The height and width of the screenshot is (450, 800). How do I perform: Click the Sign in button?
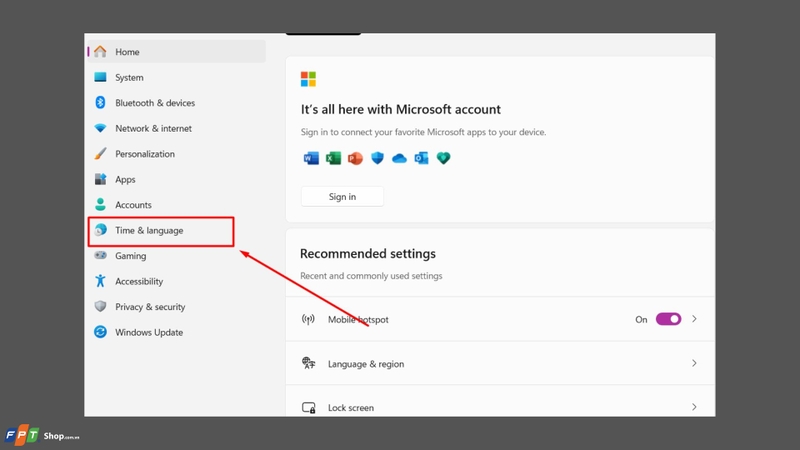click(342, 196)
